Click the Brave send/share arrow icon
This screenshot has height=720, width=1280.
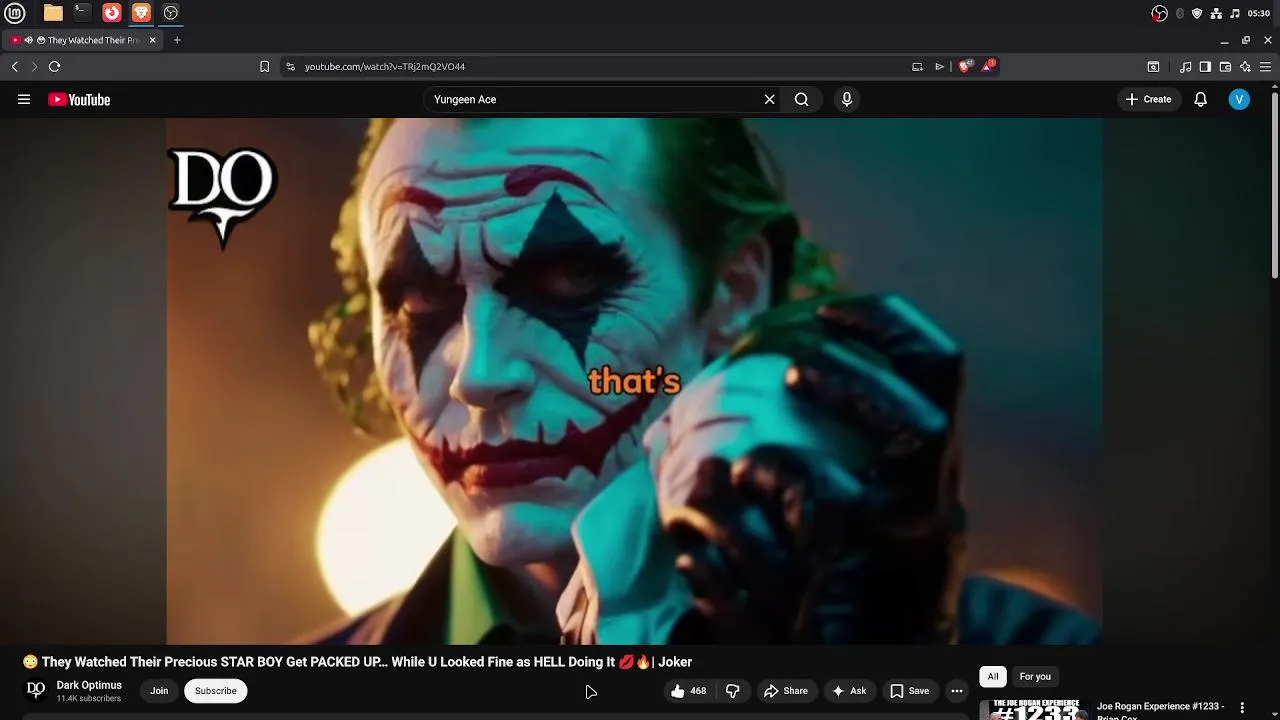[939, 67]
